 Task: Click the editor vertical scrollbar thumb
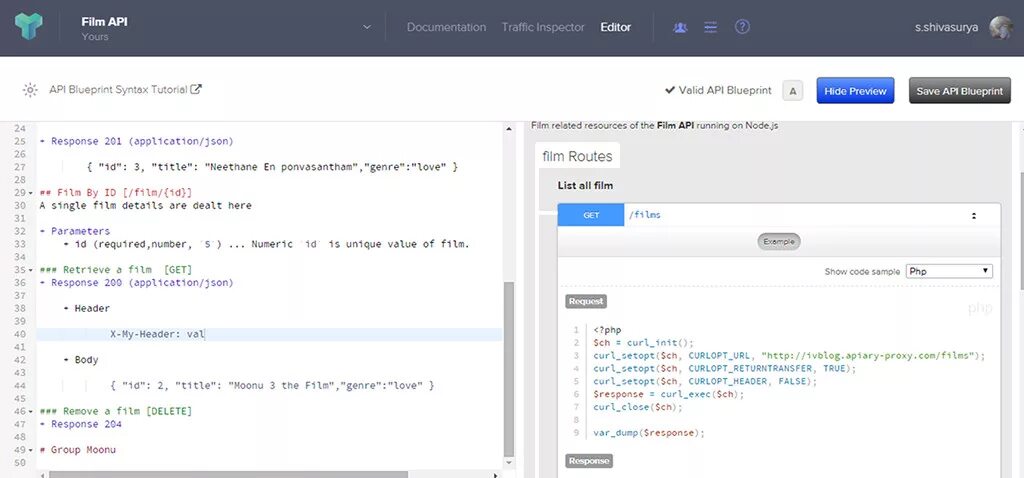[x=509, y=370]
